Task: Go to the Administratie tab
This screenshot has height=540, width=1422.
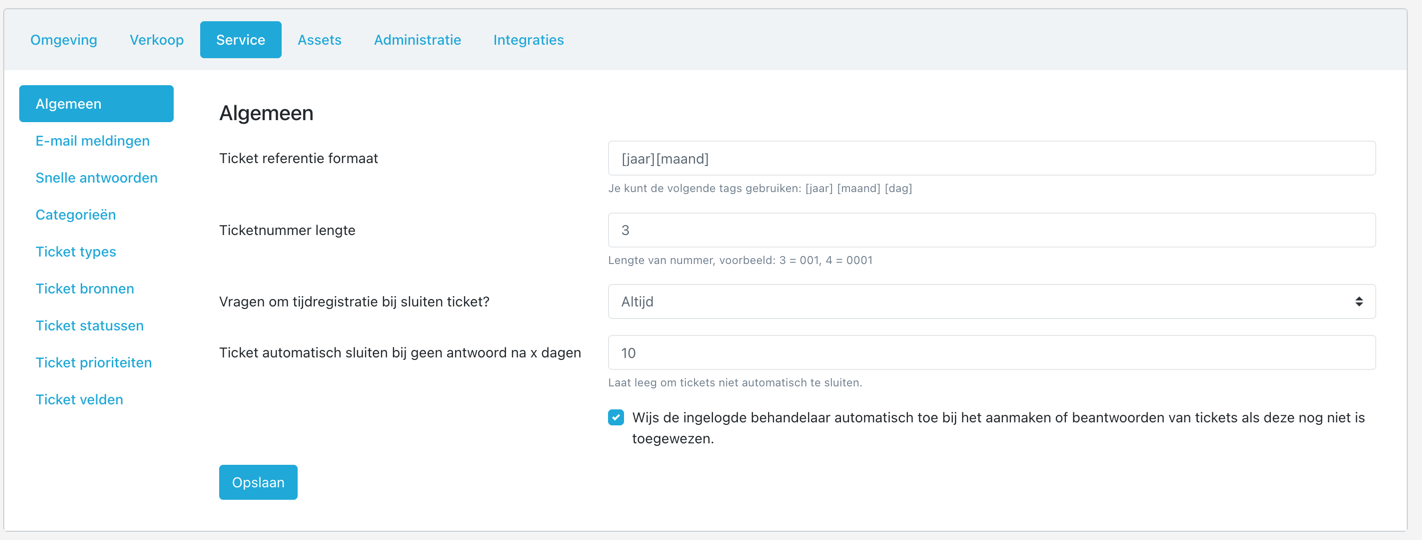Action: (418, 40)
